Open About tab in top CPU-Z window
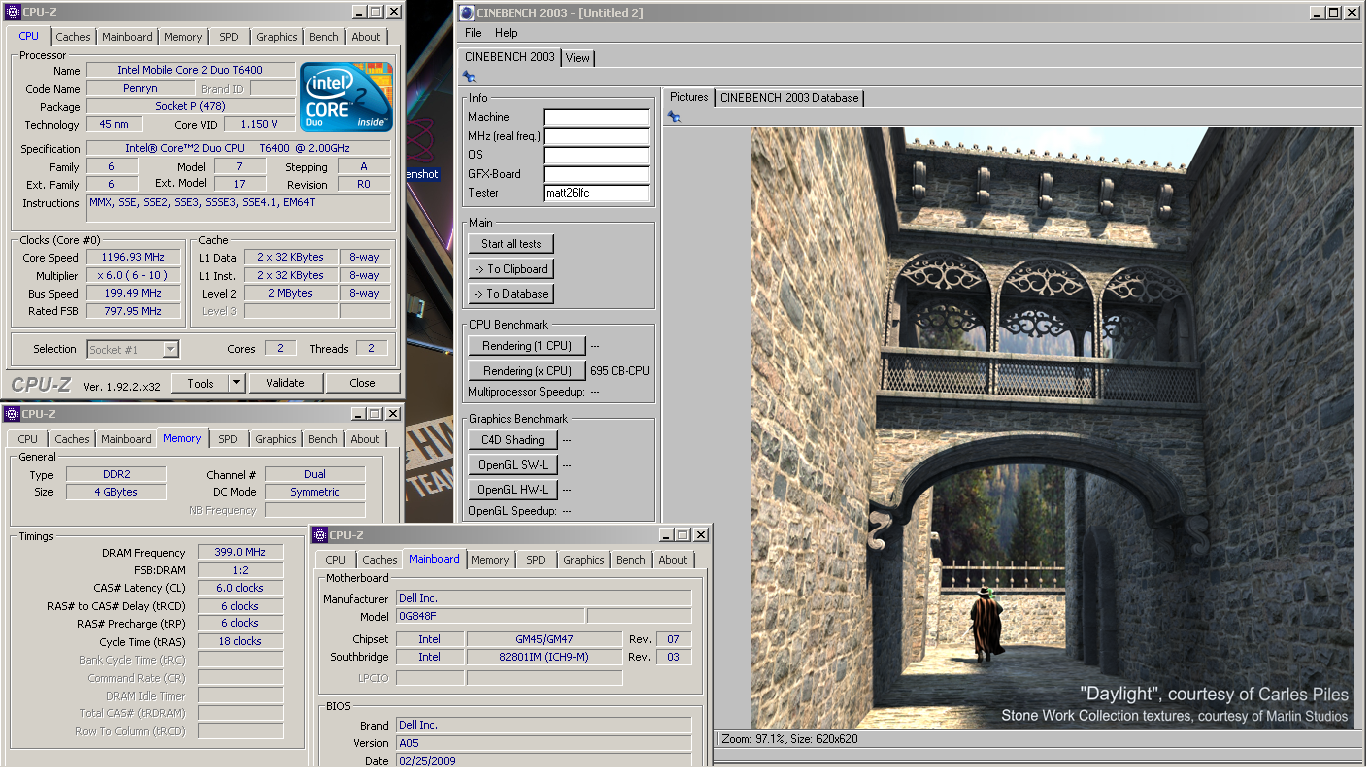The width and height of the screenshot is (1366, 768). point(366,37)
